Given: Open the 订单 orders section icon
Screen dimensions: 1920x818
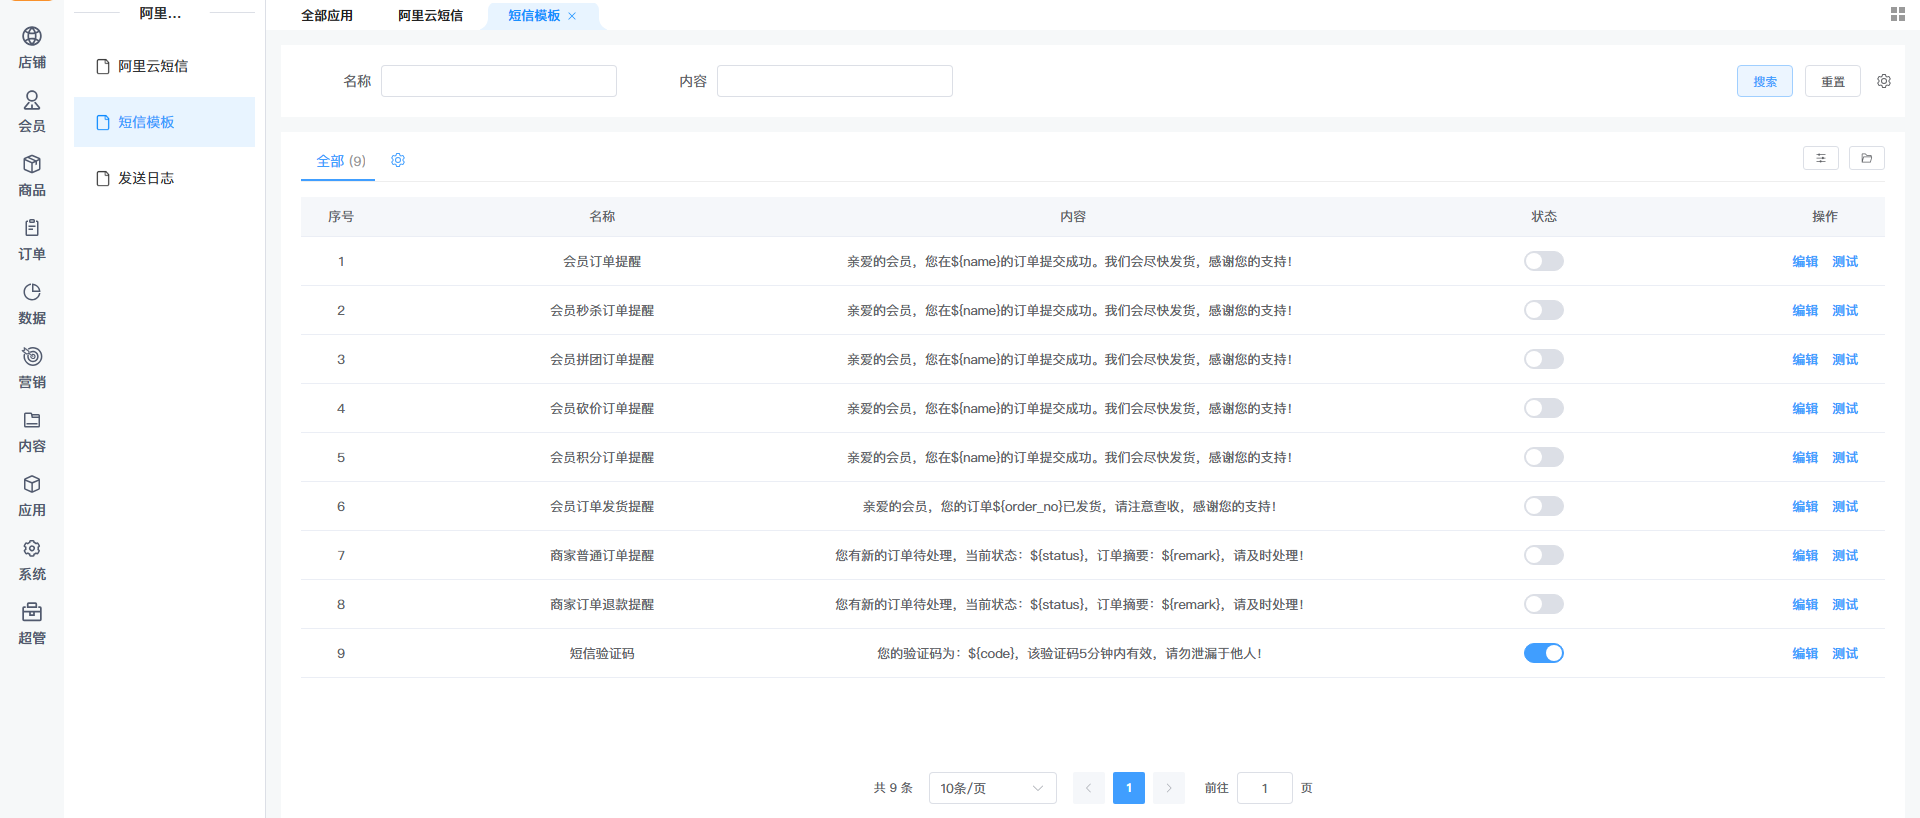Looking at the screenshot, I should (x=32, y=229).
